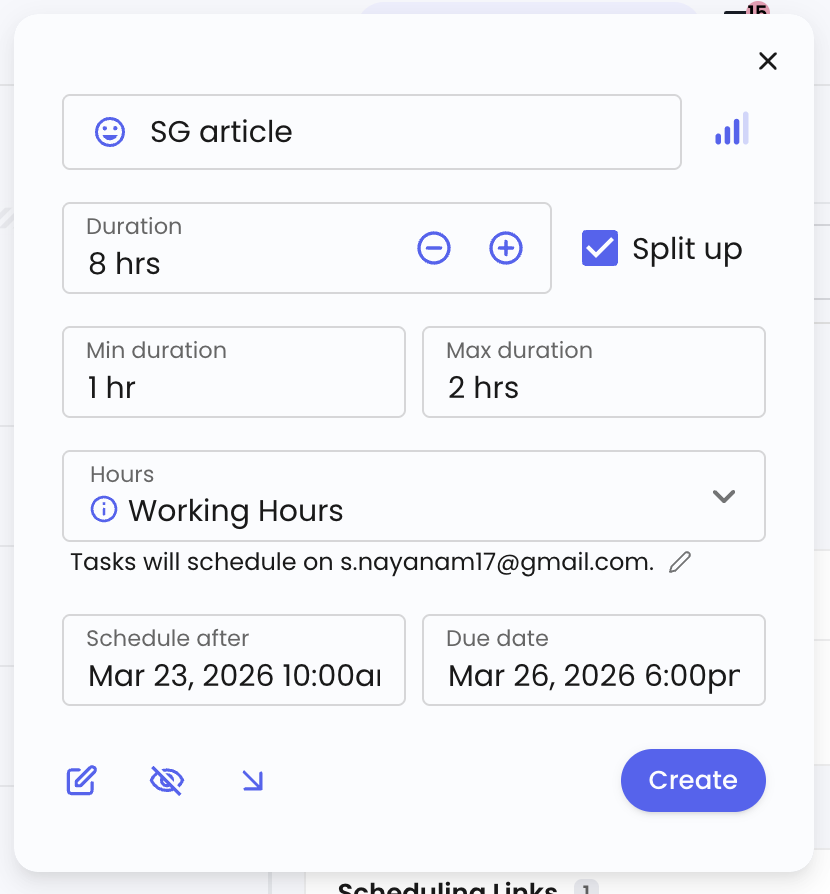
Task: Toggle the task visibility eye icon
Action: pyautogui.click(x=166, y=781)
